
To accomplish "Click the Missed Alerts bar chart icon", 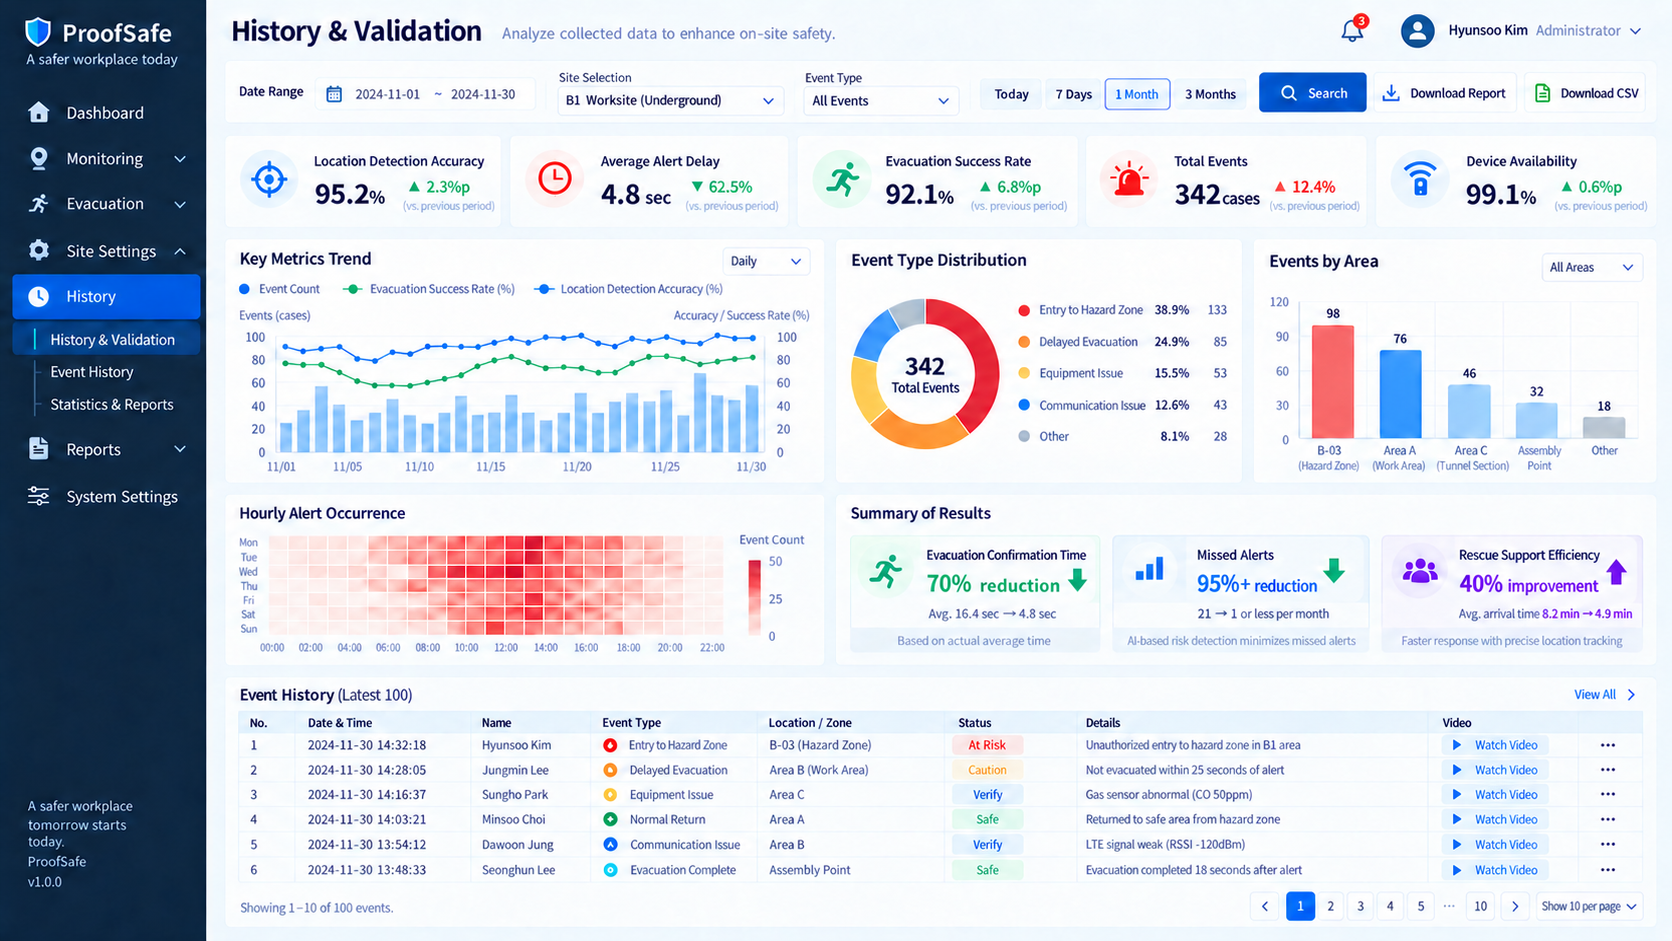I will [x=1149, y=570].
